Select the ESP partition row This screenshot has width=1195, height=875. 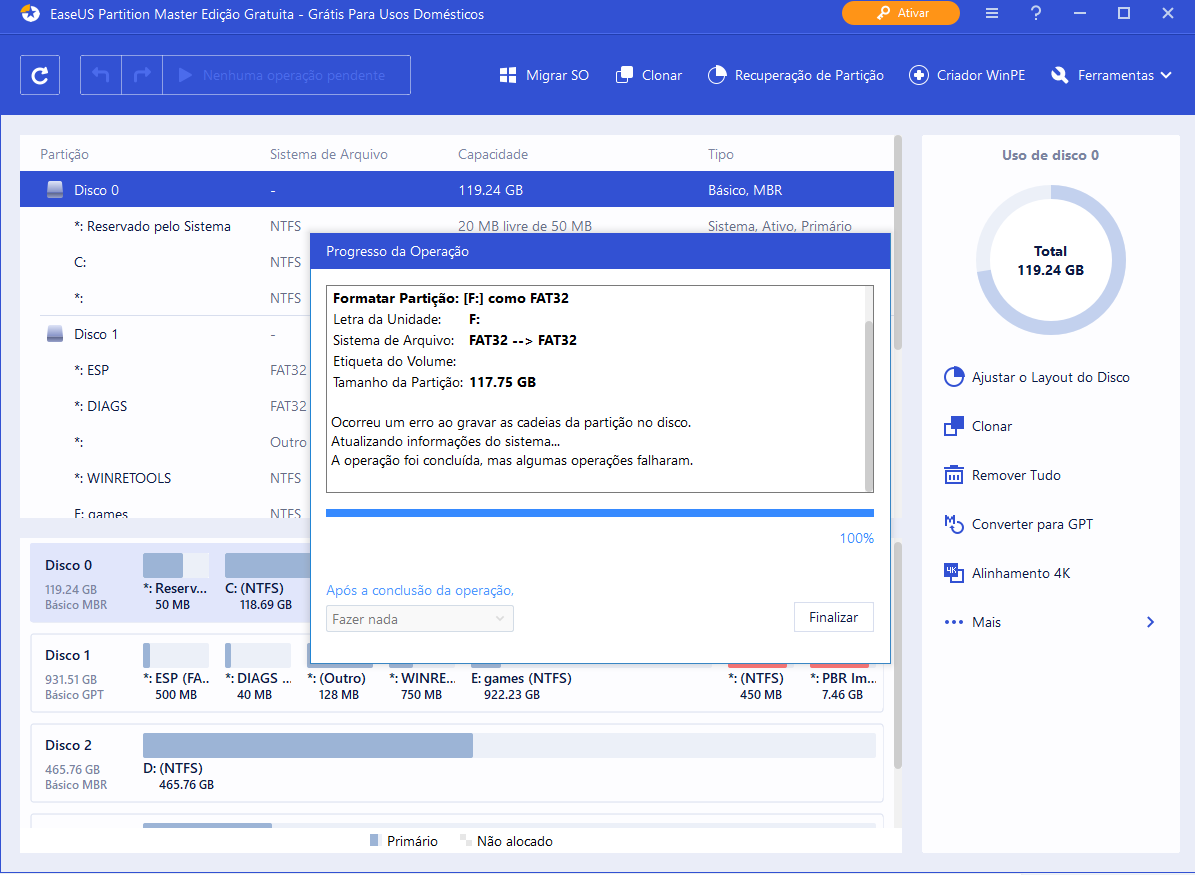coord(165,370)
